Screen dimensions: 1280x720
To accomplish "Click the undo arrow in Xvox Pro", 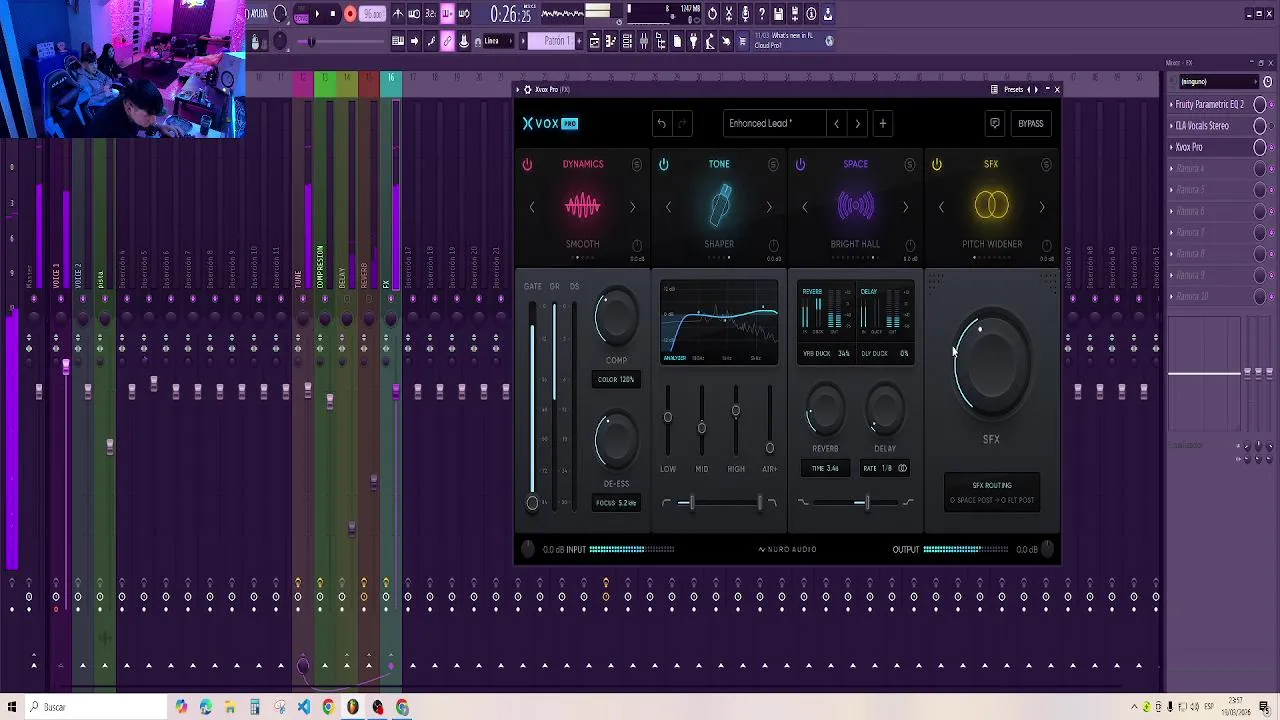I will [661, 124].
